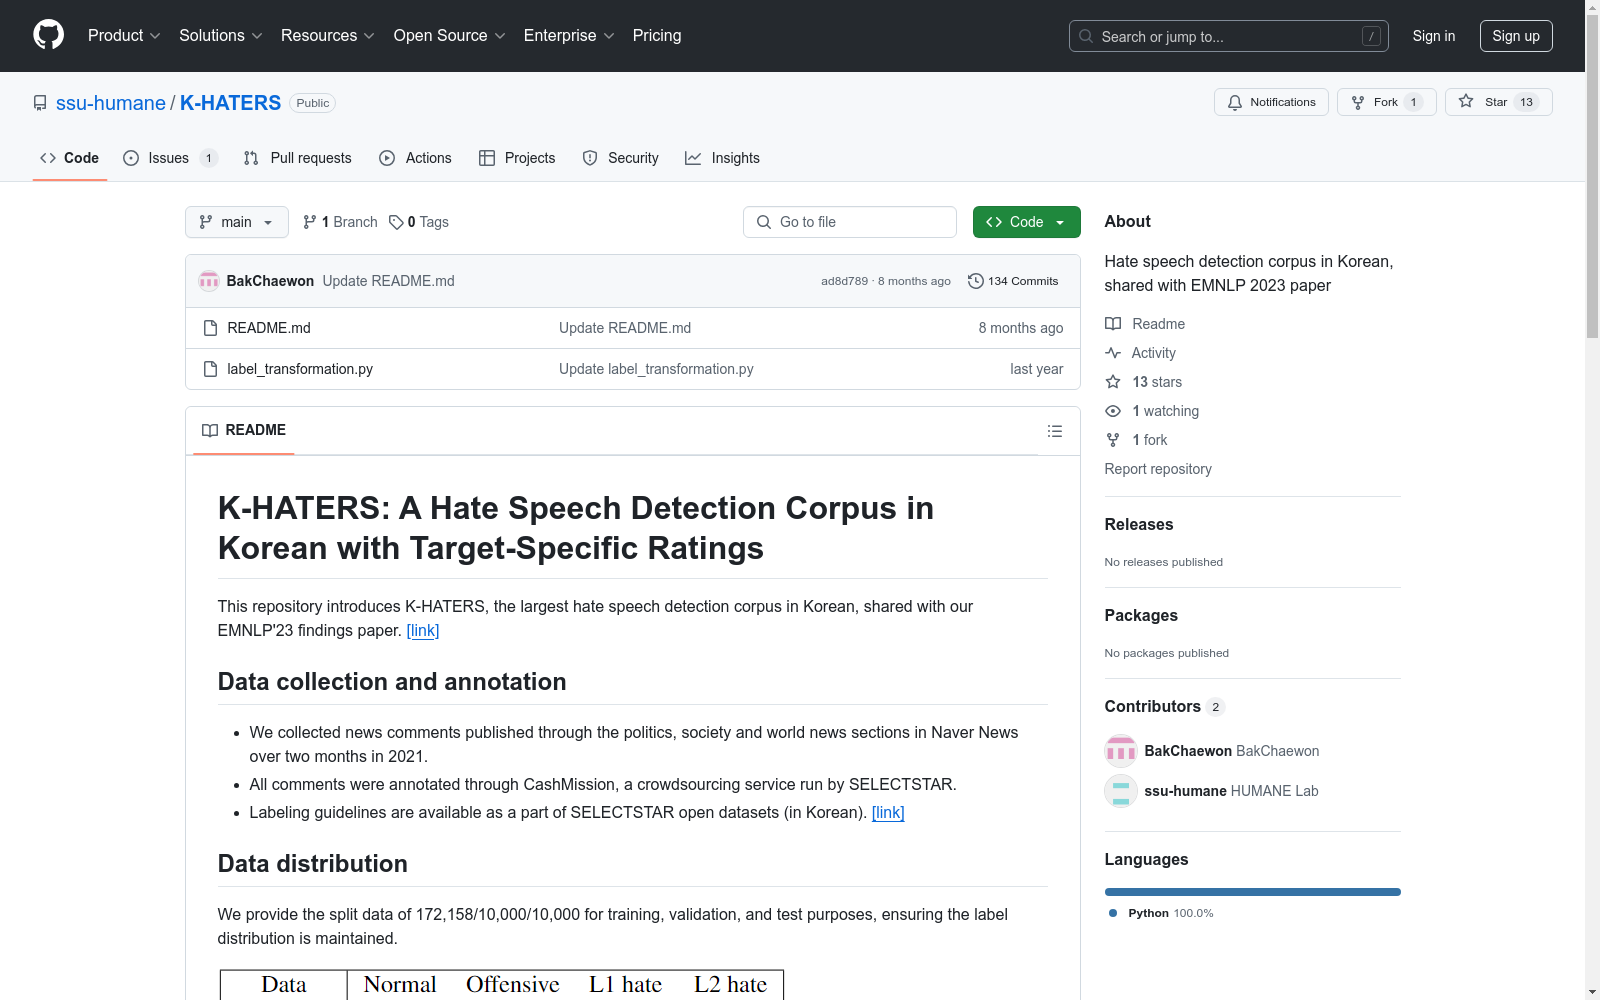Image resolution: width=1600 pixels, height=1000 pixels.
Task: Click the Notifications bell button
Action: point(1271,102)
